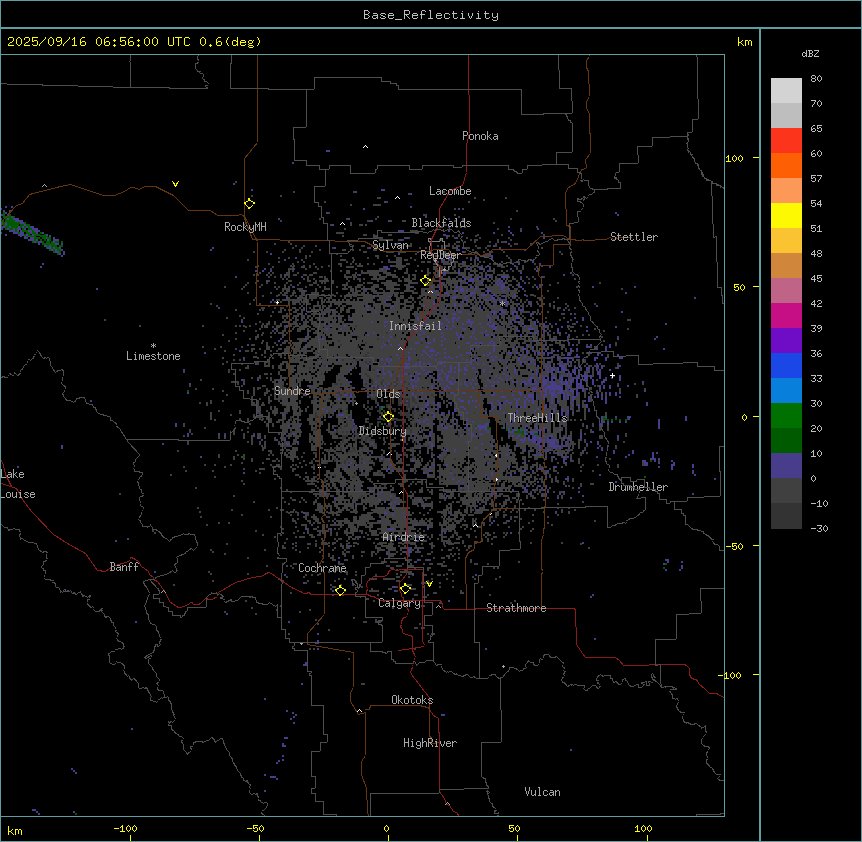
Task: Click the dBZ legend heading
Action: (x=810, y=53)
